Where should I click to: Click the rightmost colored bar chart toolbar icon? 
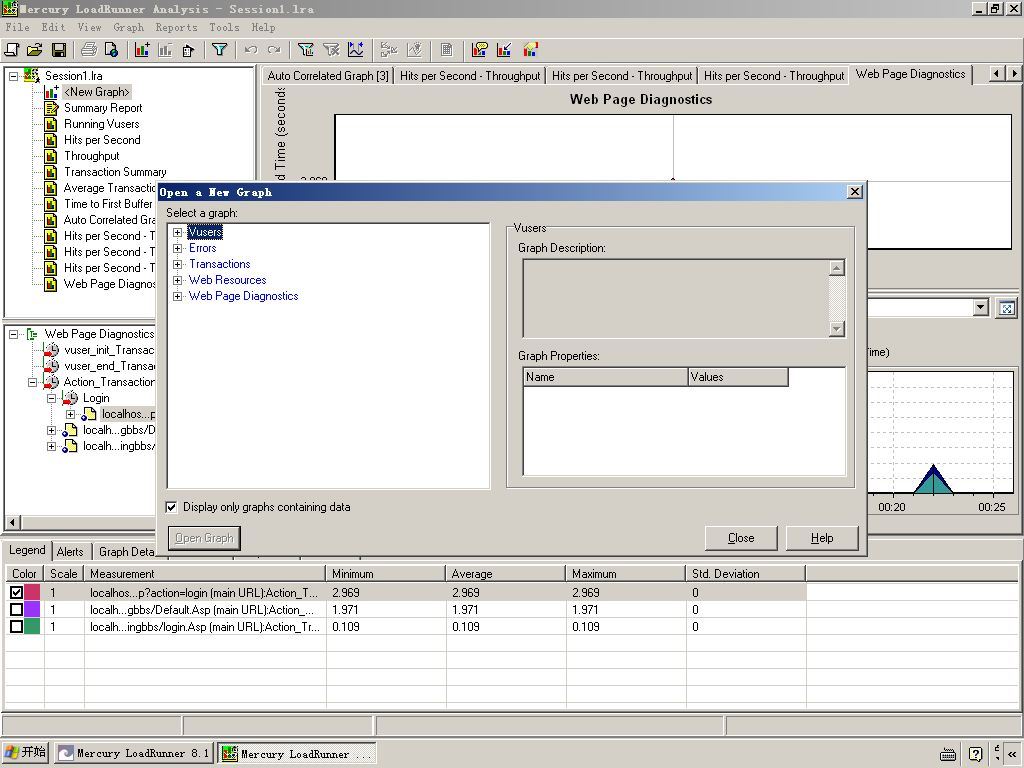pyautogui.click(x=530, y=50)
